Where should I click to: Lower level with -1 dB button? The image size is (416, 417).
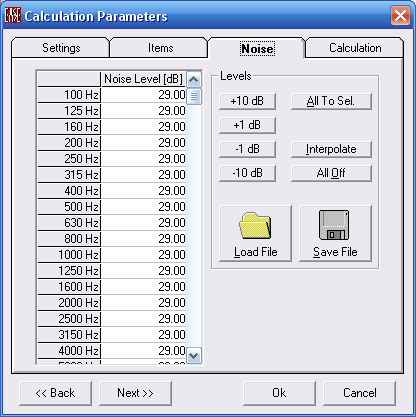[247, 149]
